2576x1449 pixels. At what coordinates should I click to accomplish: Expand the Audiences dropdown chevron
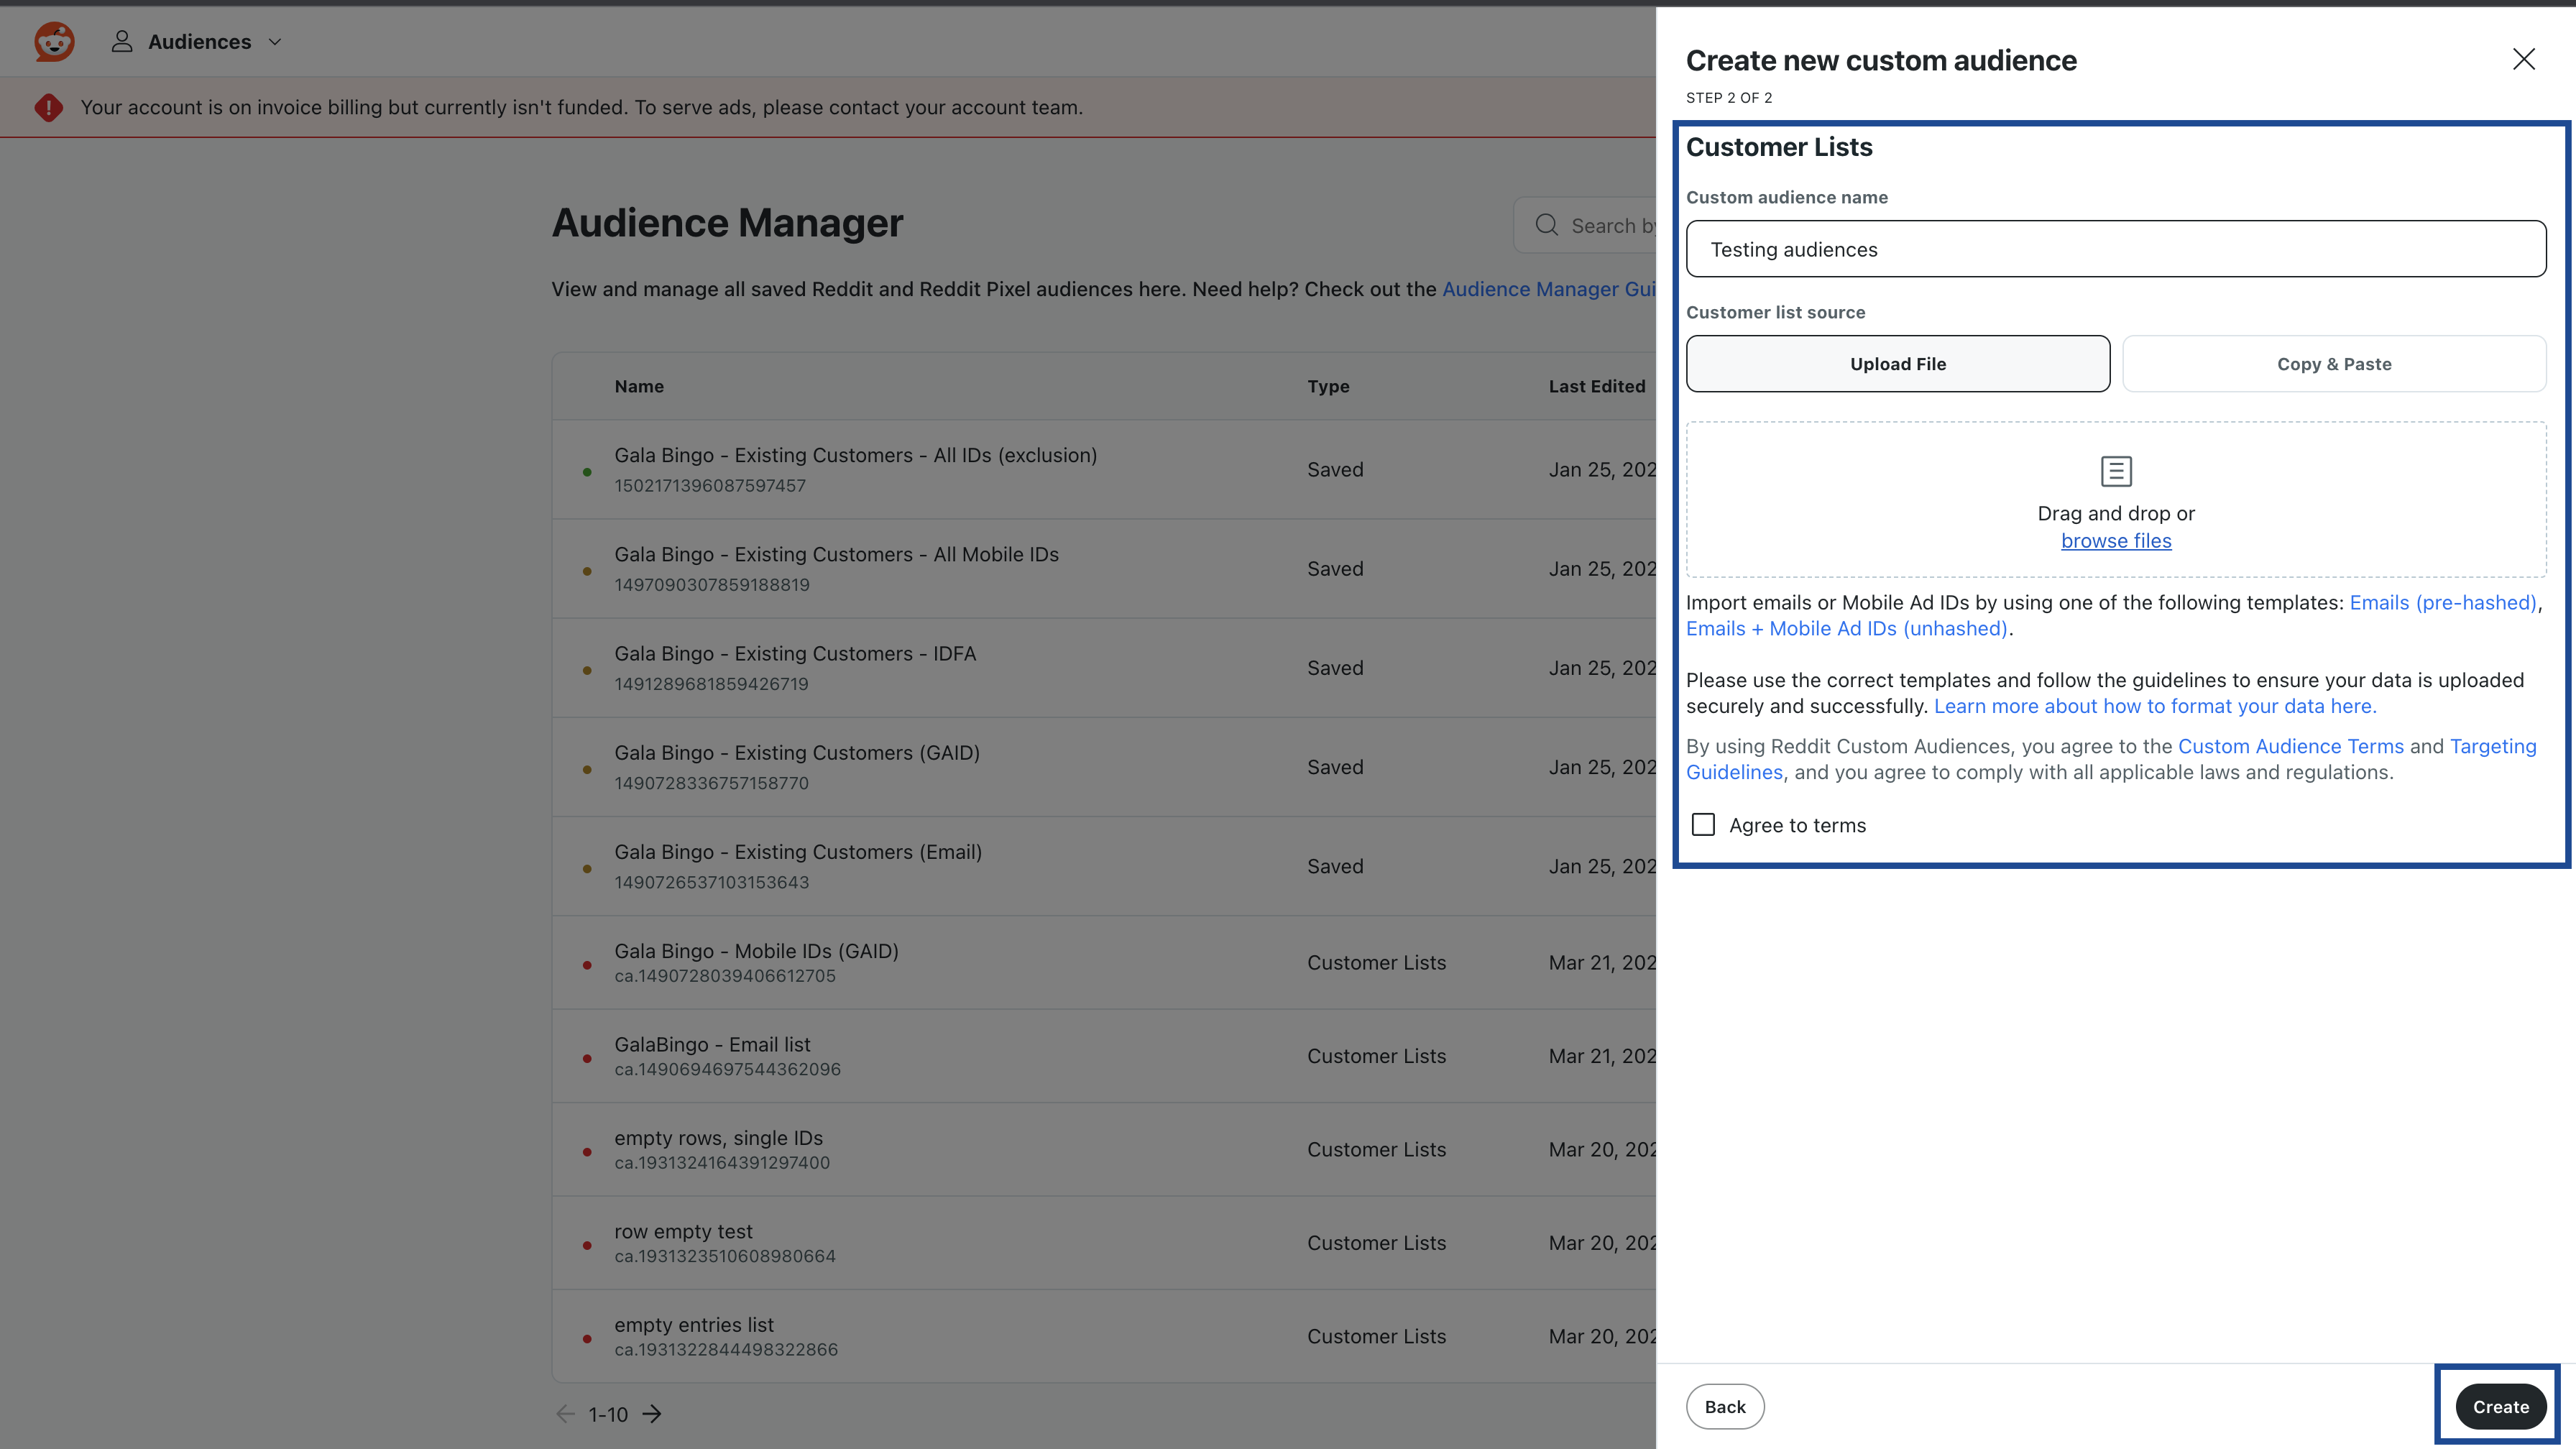[275, 42]
